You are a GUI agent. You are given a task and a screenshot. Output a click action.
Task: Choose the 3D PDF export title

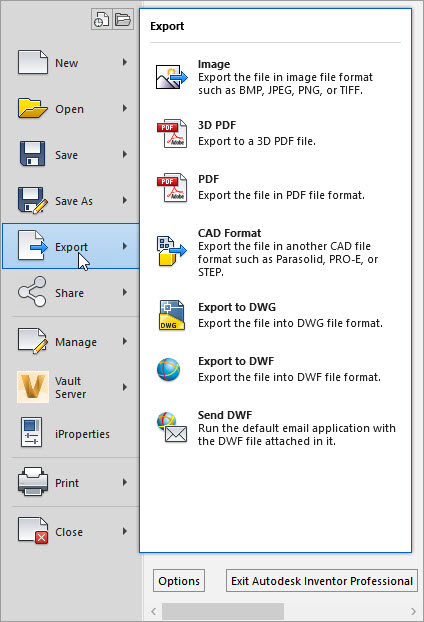[x=217, y=125]
